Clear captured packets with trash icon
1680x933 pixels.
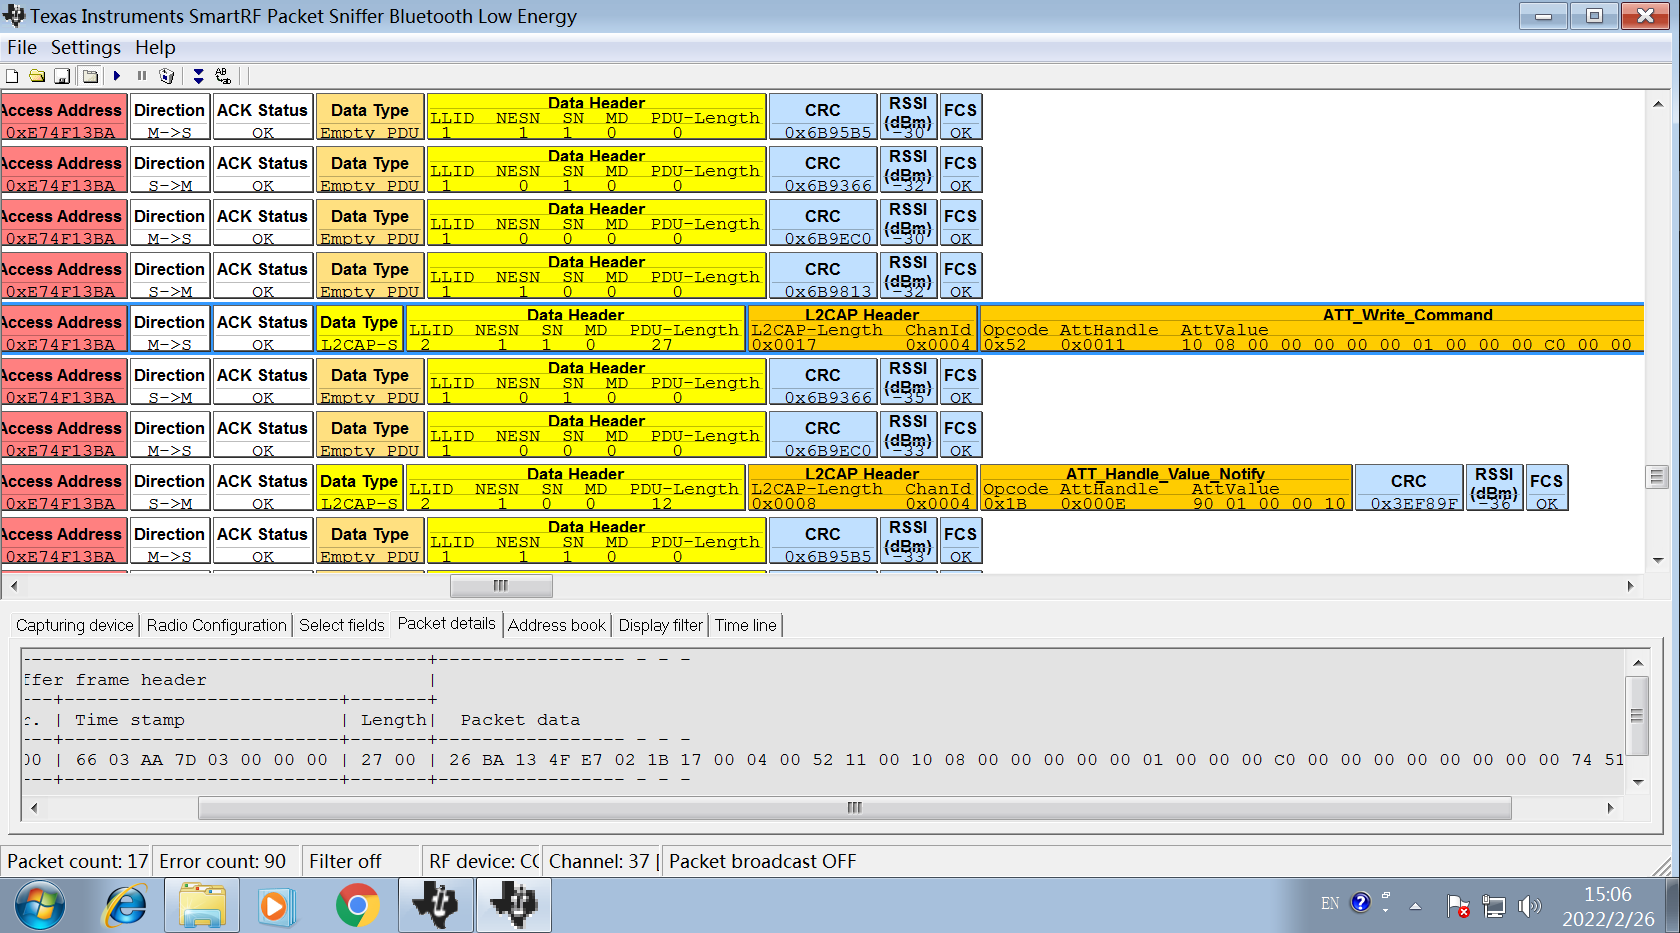pos(167,76)
